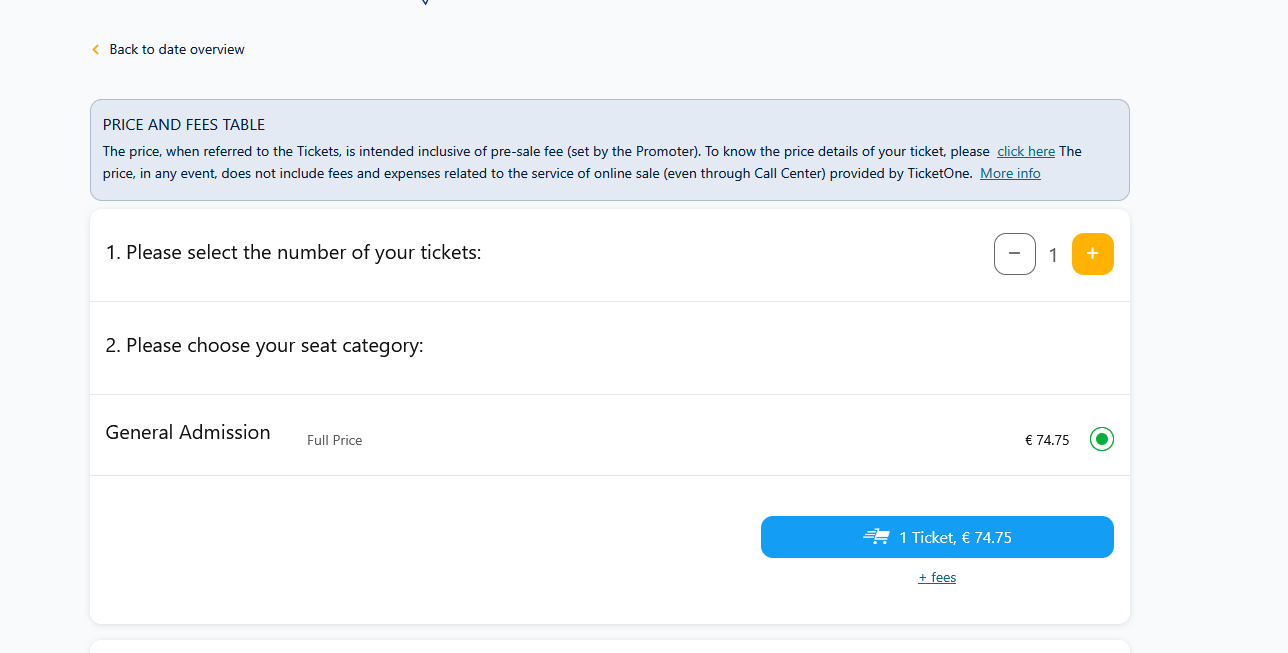The width and height of the screenshot is (1288, 653).
Task: Increase ticket count with orange plus button
Action: (x=1093, y=254)
